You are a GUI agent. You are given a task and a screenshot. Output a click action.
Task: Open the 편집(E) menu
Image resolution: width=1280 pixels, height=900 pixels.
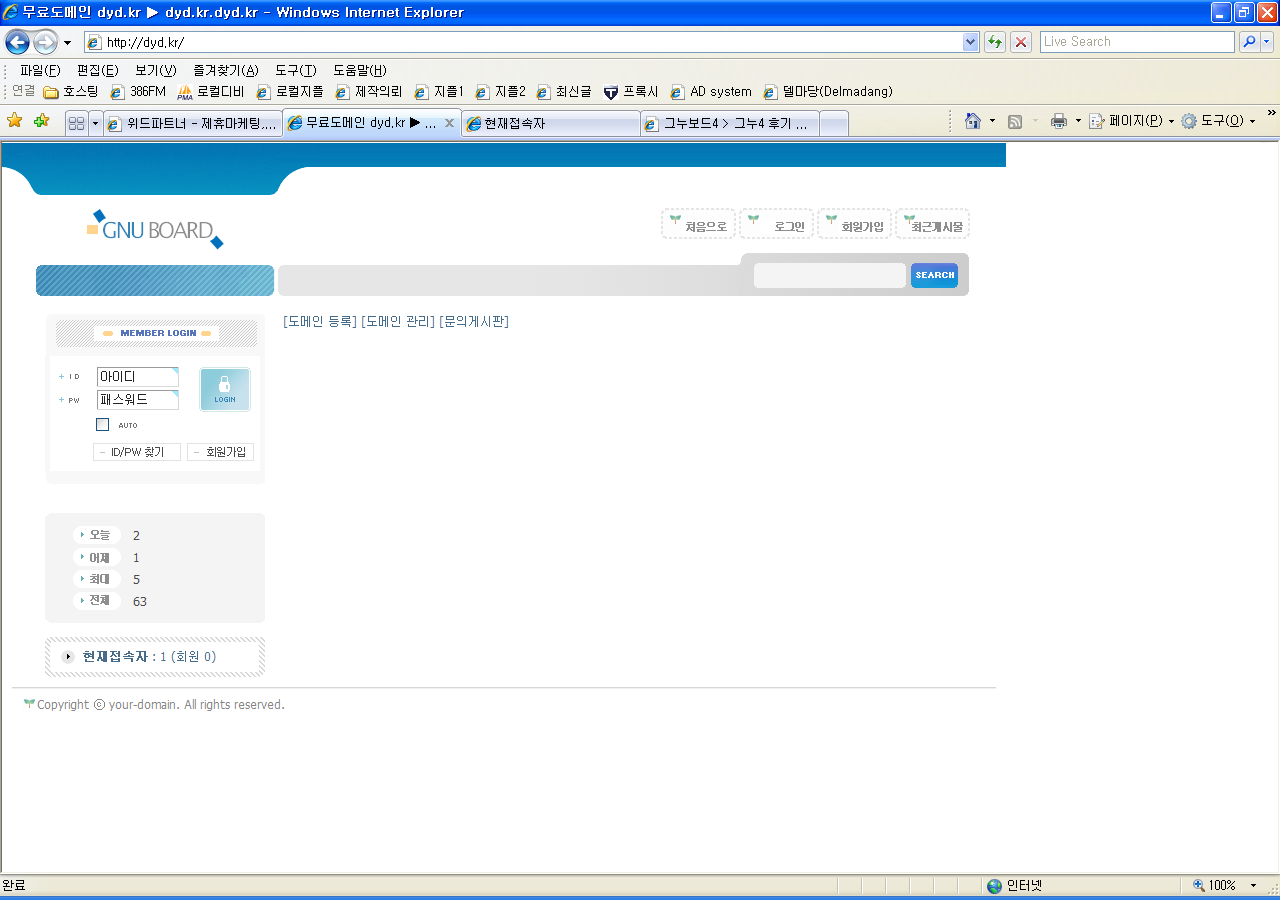(97, 70)
